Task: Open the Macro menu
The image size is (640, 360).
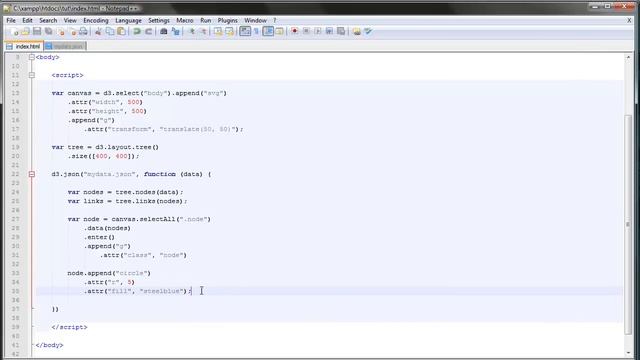Action: tap(184, 20)
